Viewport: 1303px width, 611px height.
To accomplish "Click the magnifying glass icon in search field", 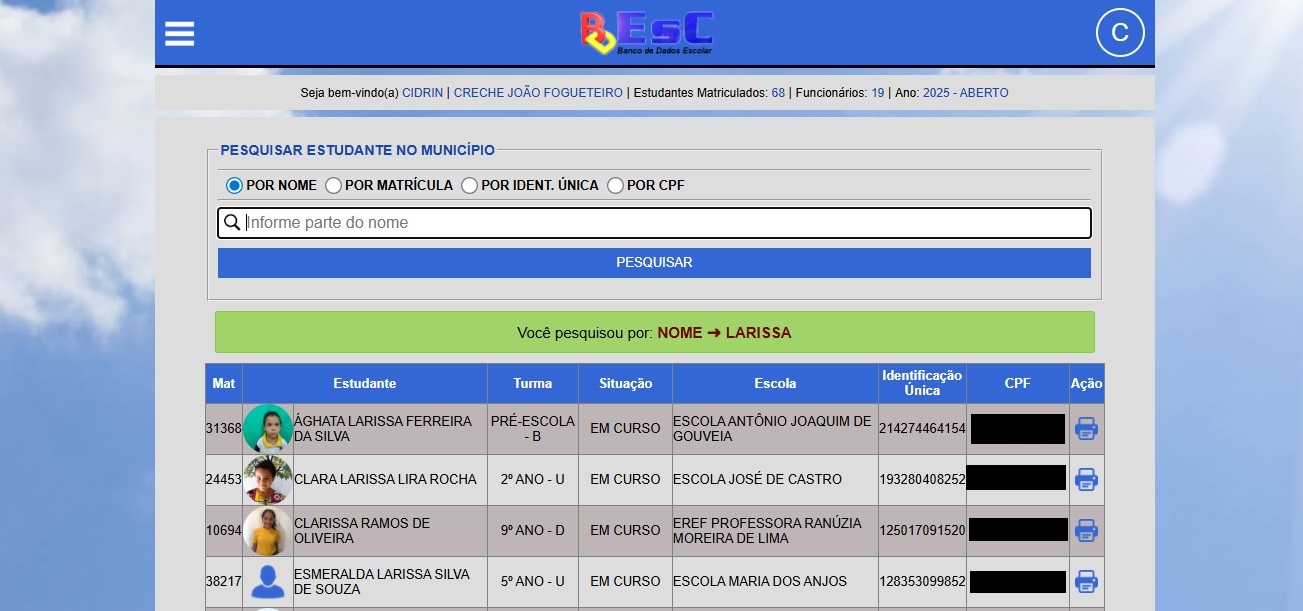I will [x=232, y=223].
